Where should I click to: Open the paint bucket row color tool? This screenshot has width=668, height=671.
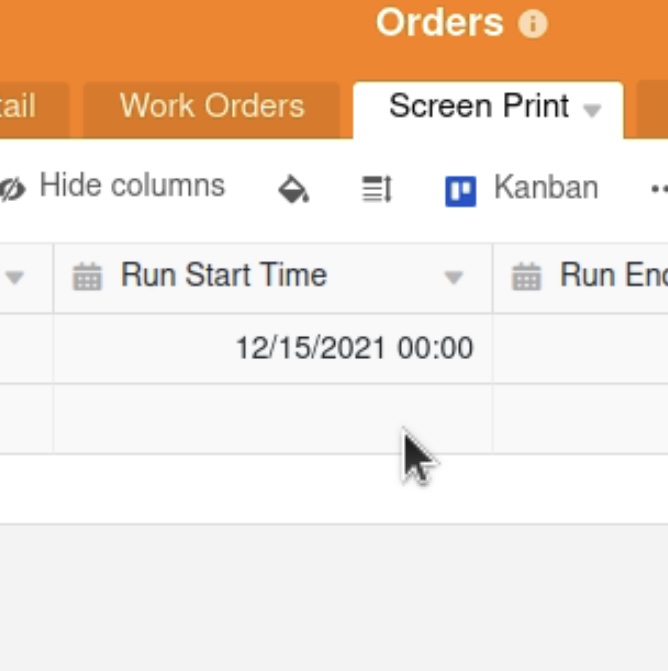pos(293,188)
